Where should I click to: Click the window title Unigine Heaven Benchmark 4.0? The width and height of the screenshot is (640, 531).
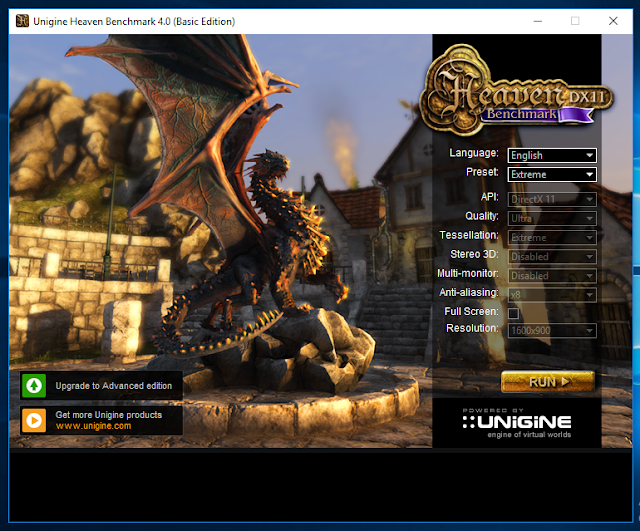point(134,21)
